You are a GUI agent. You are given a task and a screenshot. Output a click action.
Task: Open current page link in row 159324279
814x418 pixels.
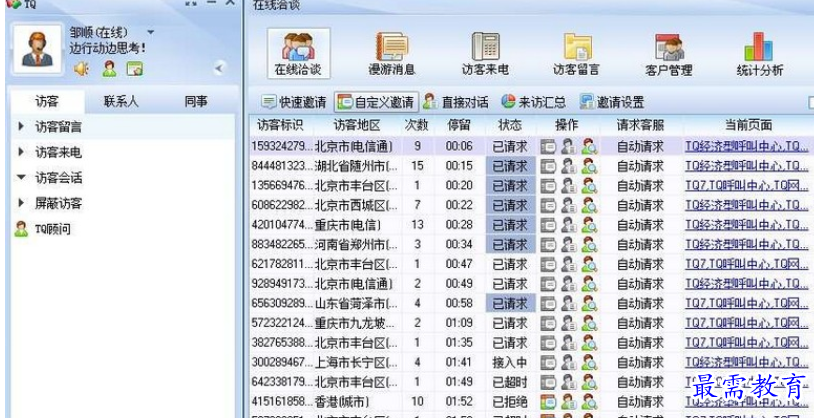[747, 146]
